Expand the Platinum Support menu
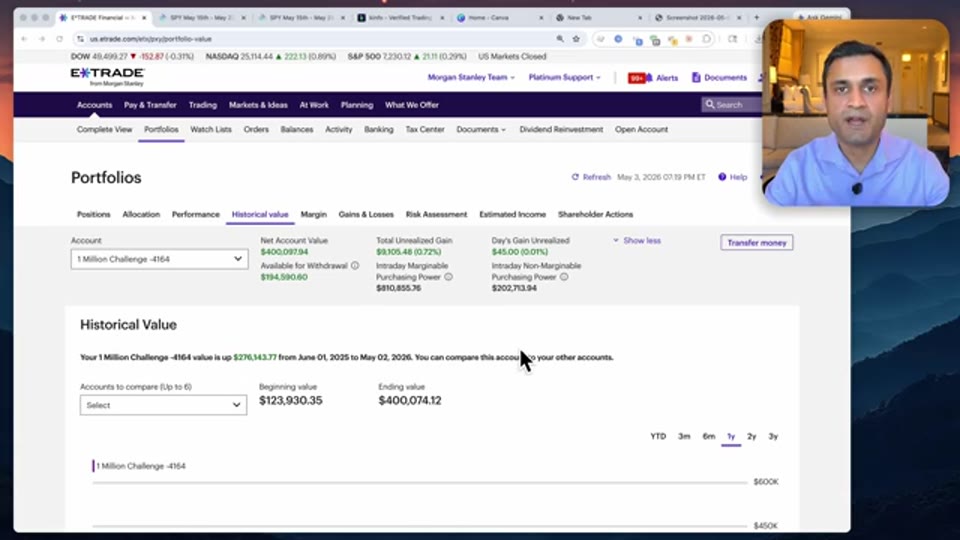The image size is (960, 540). [x=564, y=77]
